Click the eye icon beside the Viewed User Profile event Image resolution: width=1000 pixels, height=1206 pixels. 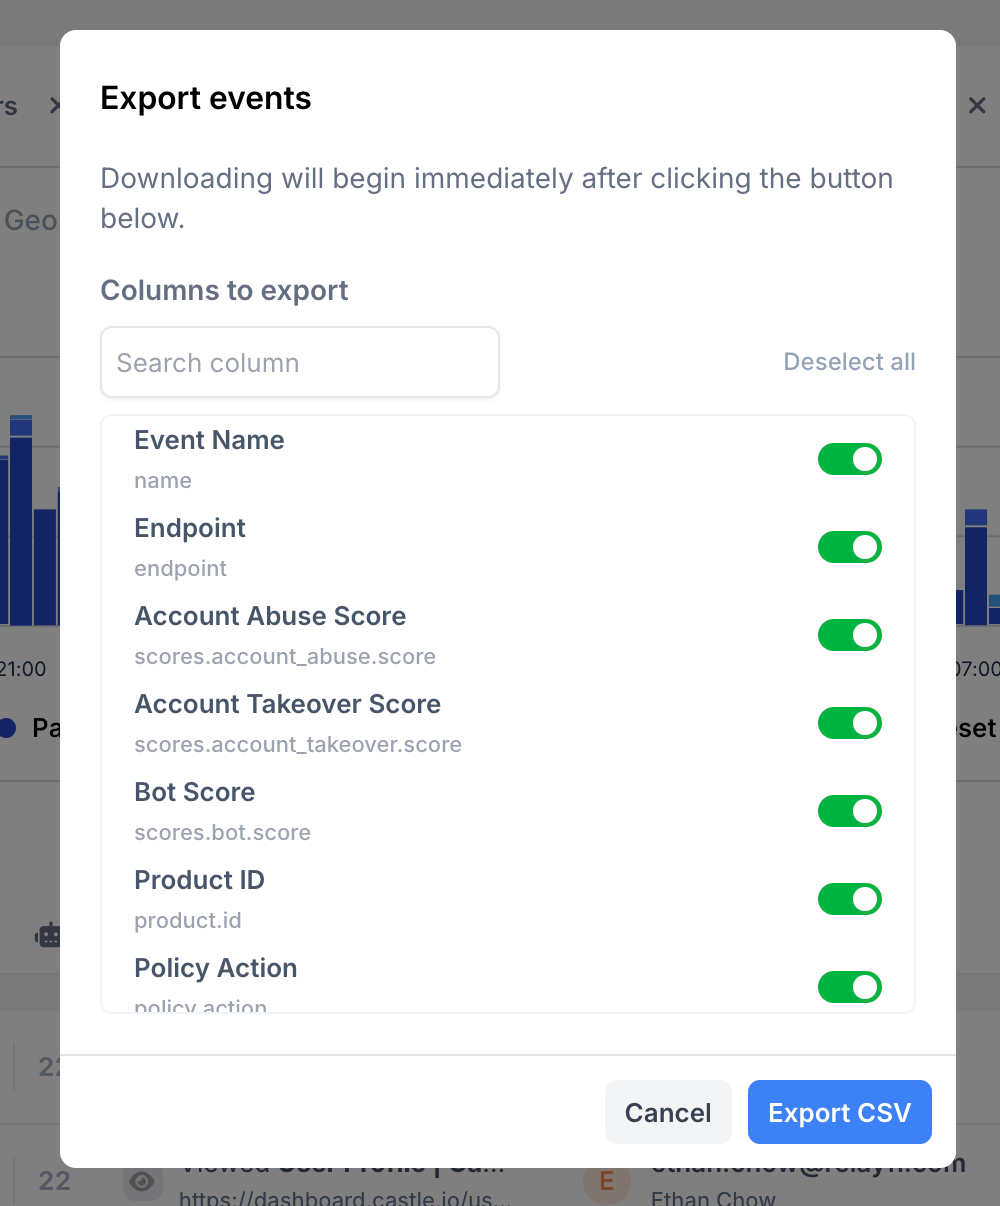[x=142, y=1182]
